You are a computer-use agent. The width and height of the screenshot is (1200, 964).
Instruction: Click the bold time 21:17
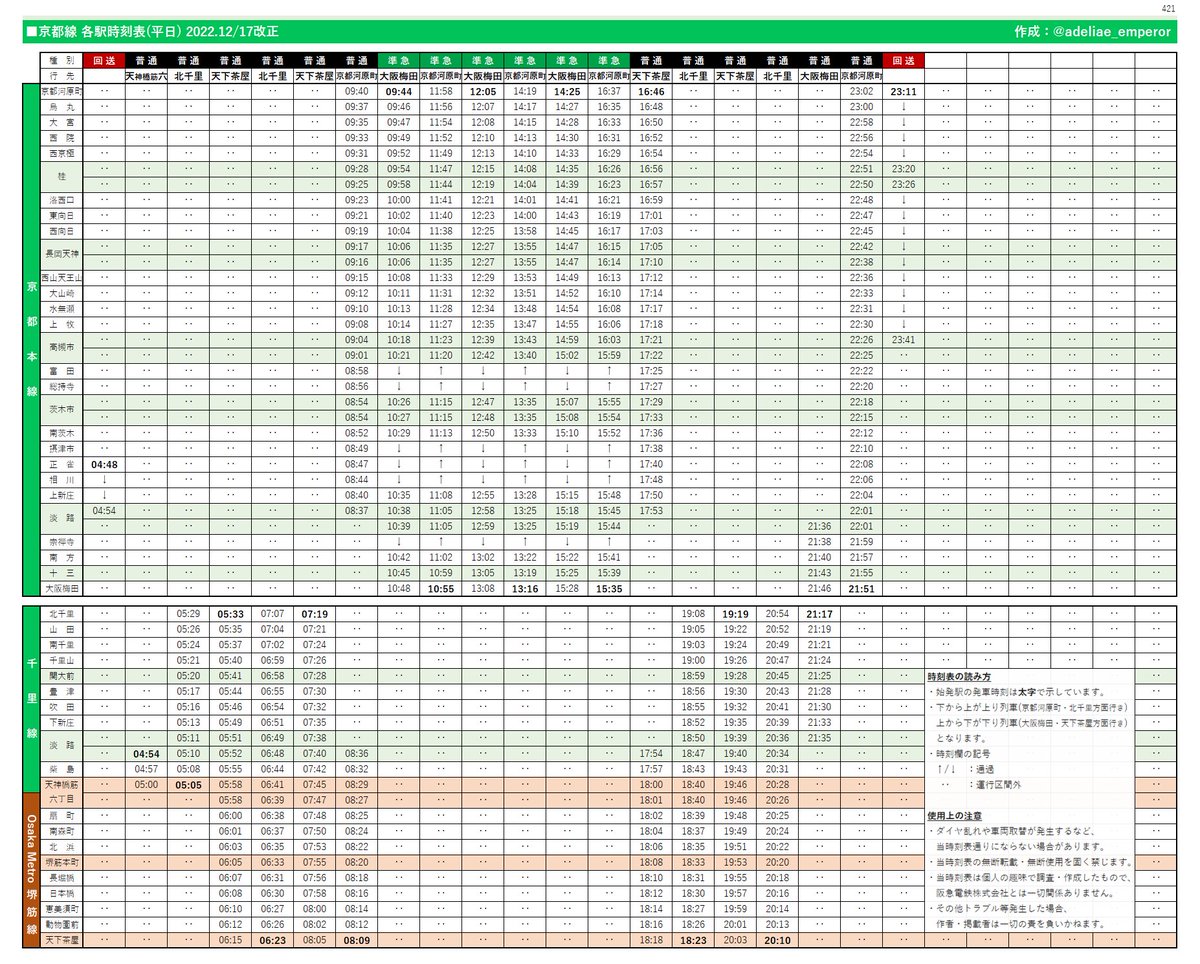(x=819, y=614)
